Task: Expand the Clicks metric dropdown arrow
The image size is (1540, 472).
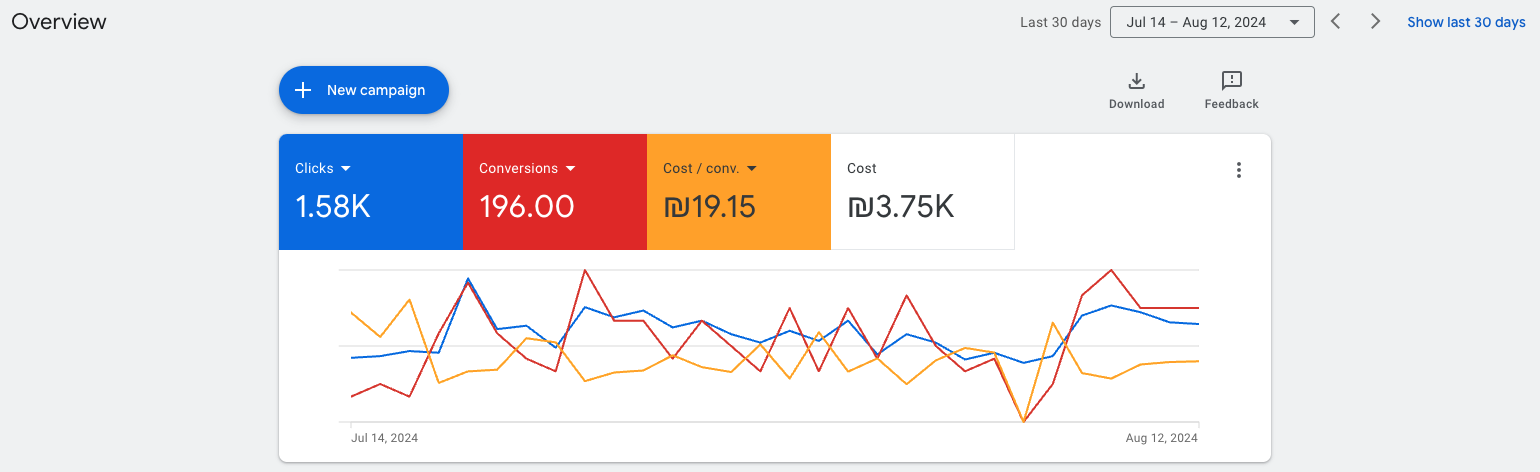Action: coord(346,169)
